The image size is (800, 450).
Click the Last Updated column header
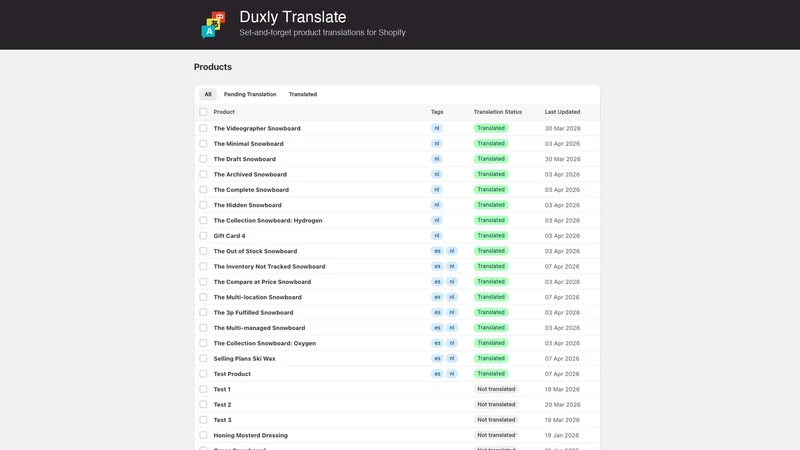coord(562,112)
